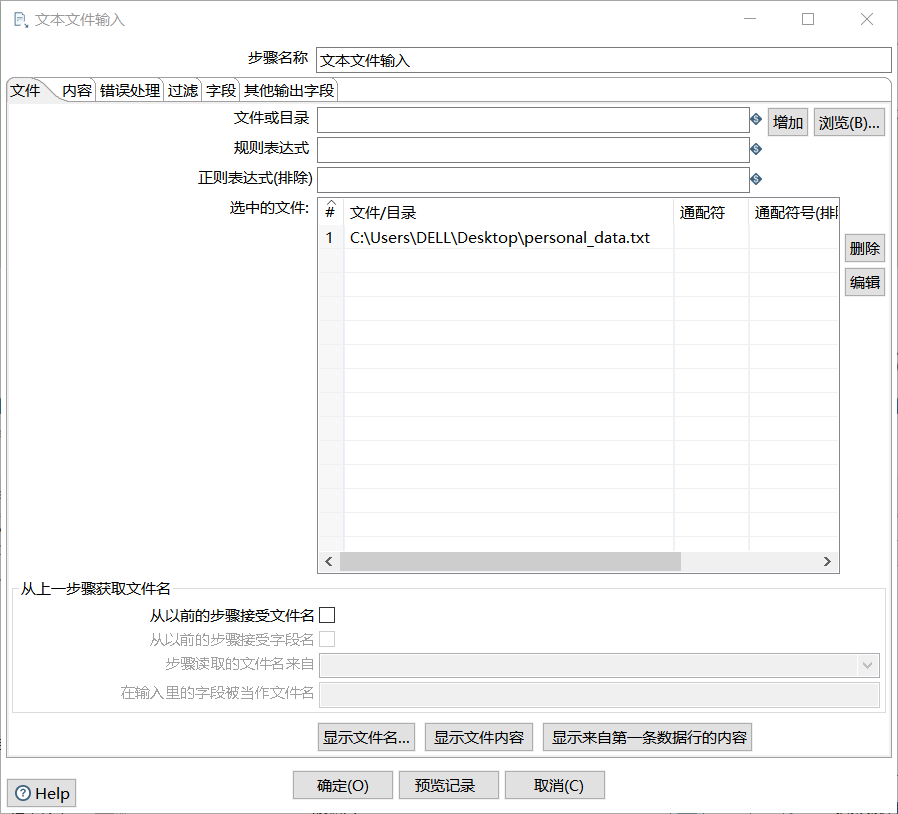This screenshot has height=814, width=898.
Task: Click the 增加 button to add a file
Action: (x=788, y=121)
